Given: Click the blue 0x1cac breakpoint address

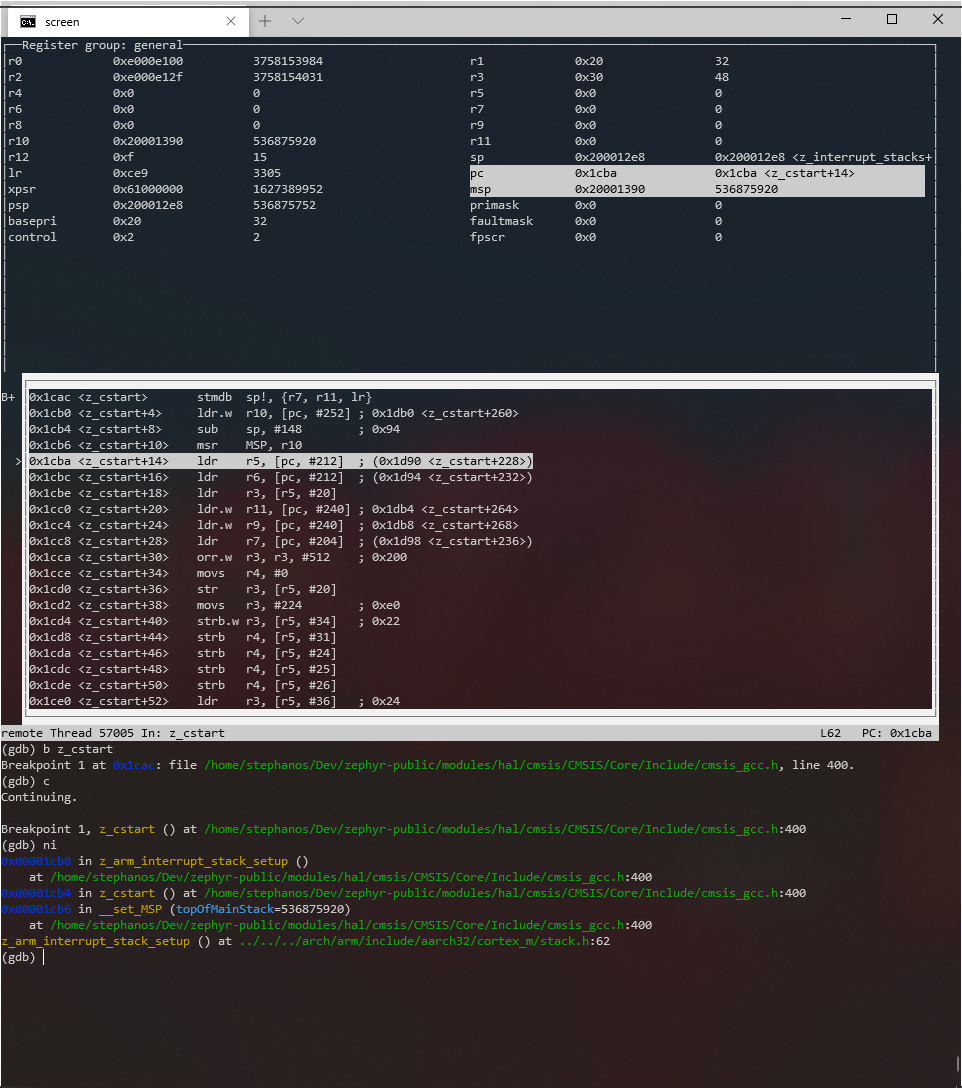Looking at the screenshot, I should pyautogui.click(x=136, y=765).
